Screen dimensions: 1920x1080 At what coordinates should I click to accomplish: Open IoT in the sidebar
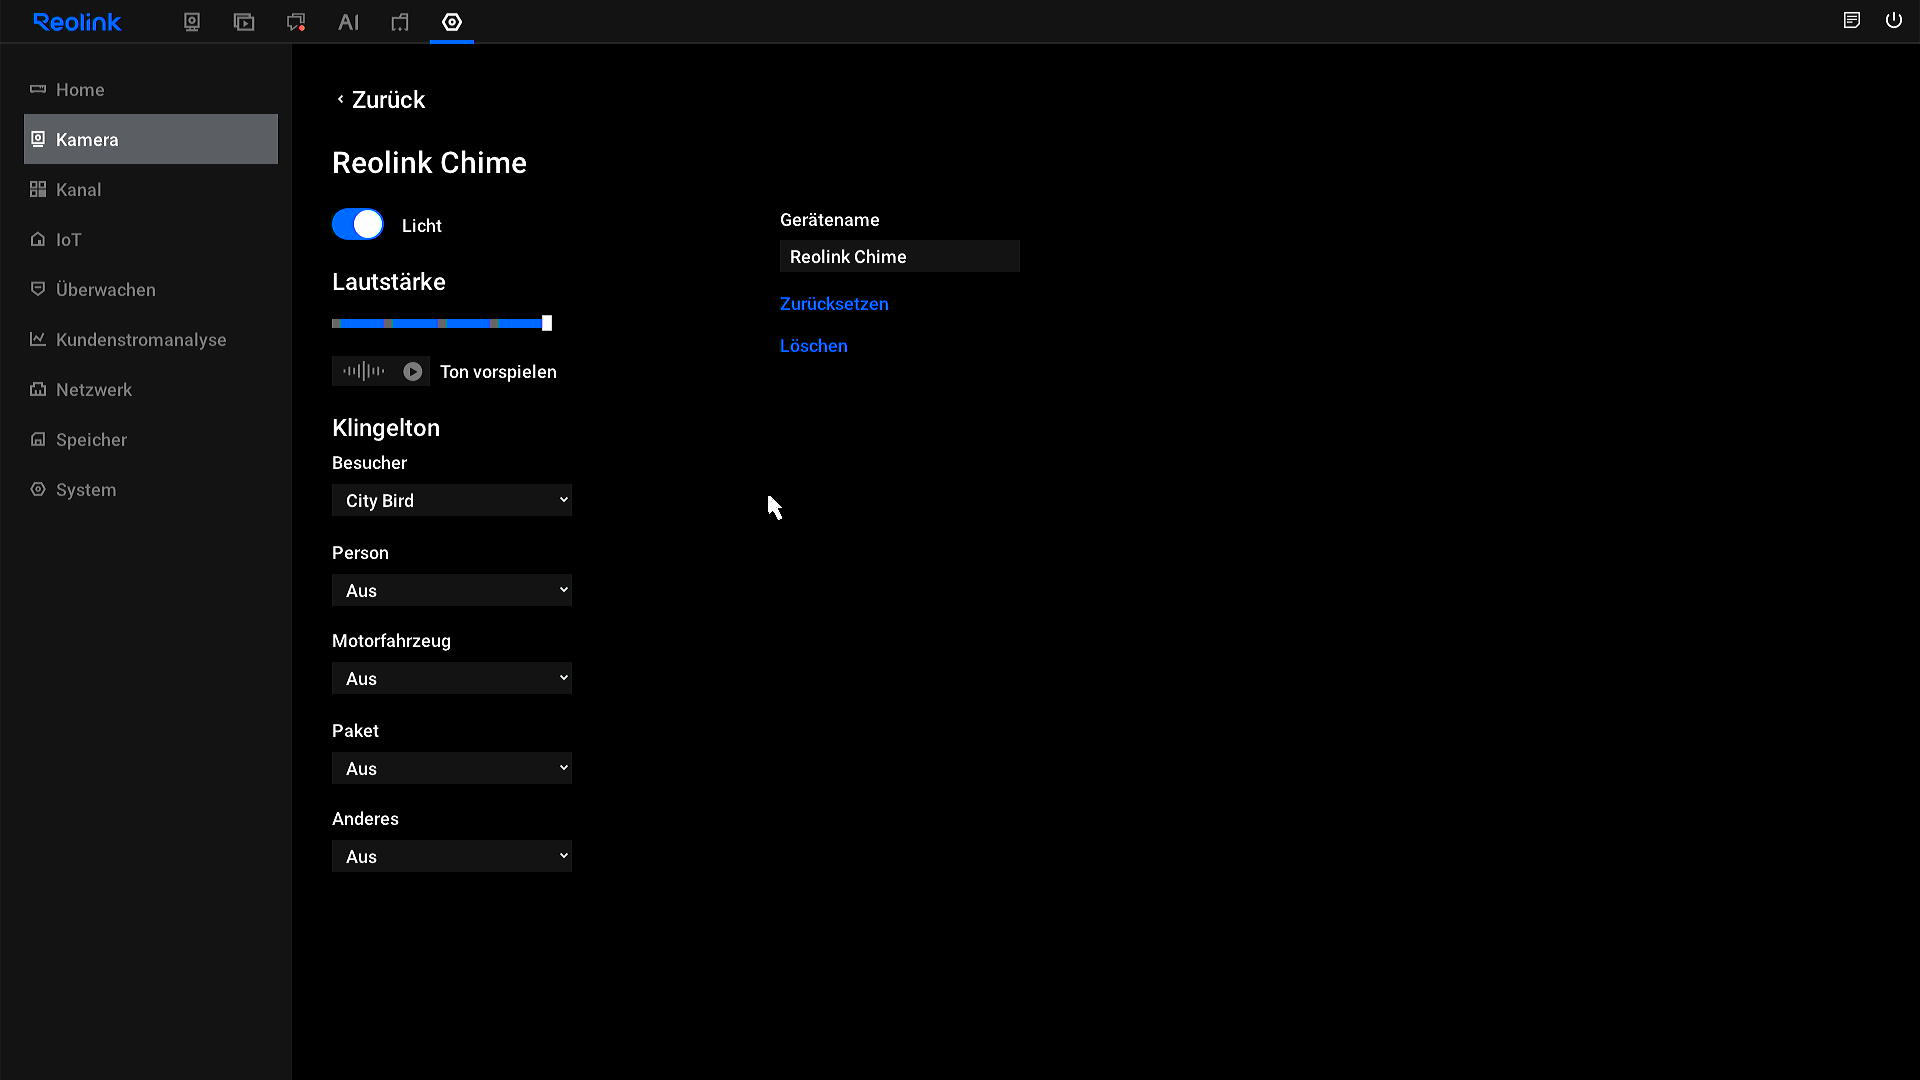151,239
